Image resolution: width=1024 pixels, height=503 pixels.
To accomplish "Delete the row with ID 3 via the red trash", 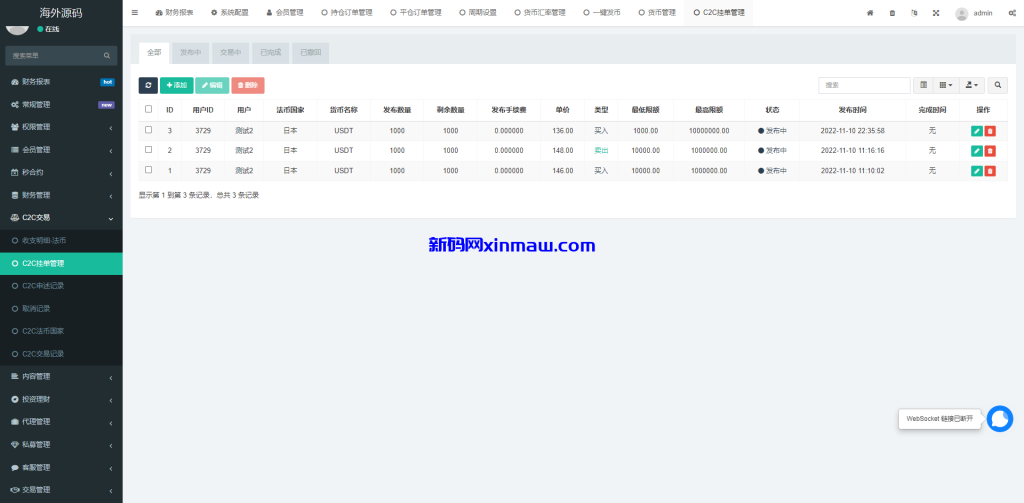I will 990,131.
